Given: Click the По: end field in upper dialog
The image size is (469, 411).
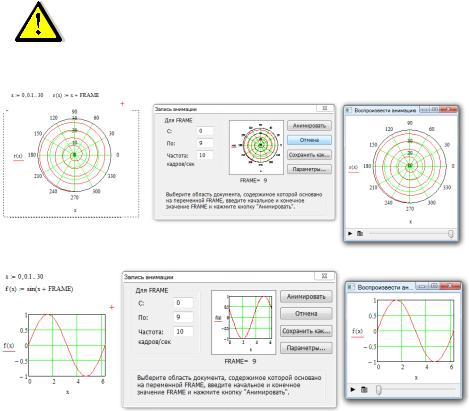Looking at the screenshot, I should [205, 143].
